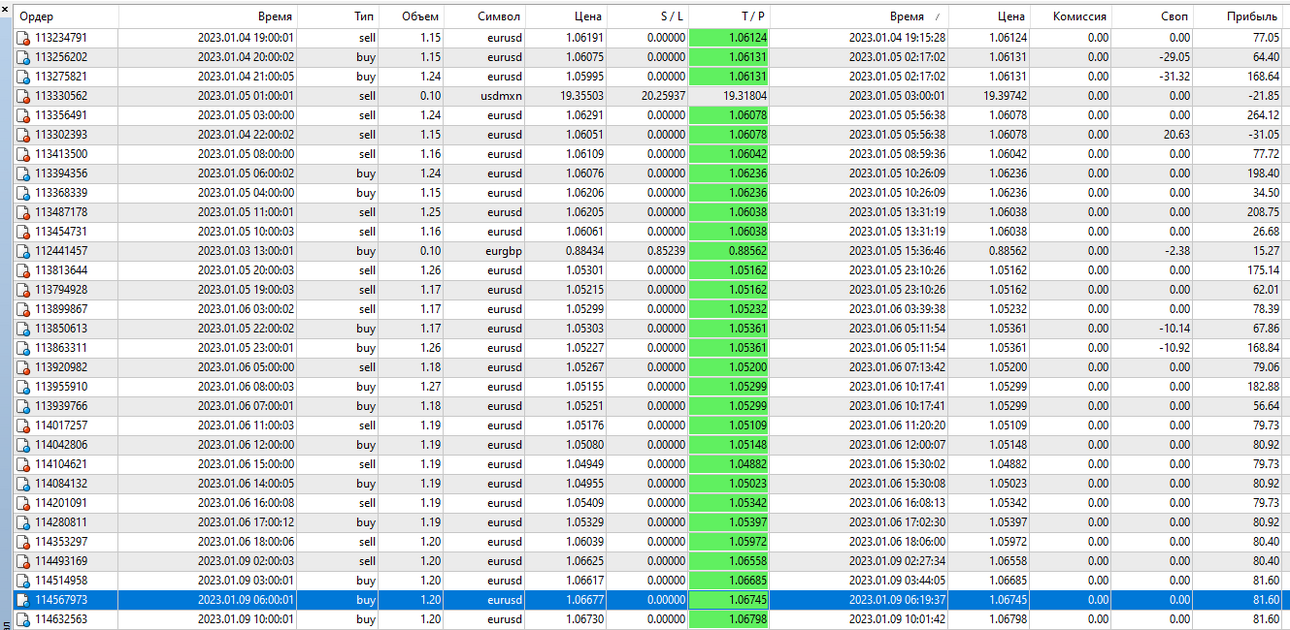
Task: Click the 264.12 profit value
Action: [x=1263, y=115]
